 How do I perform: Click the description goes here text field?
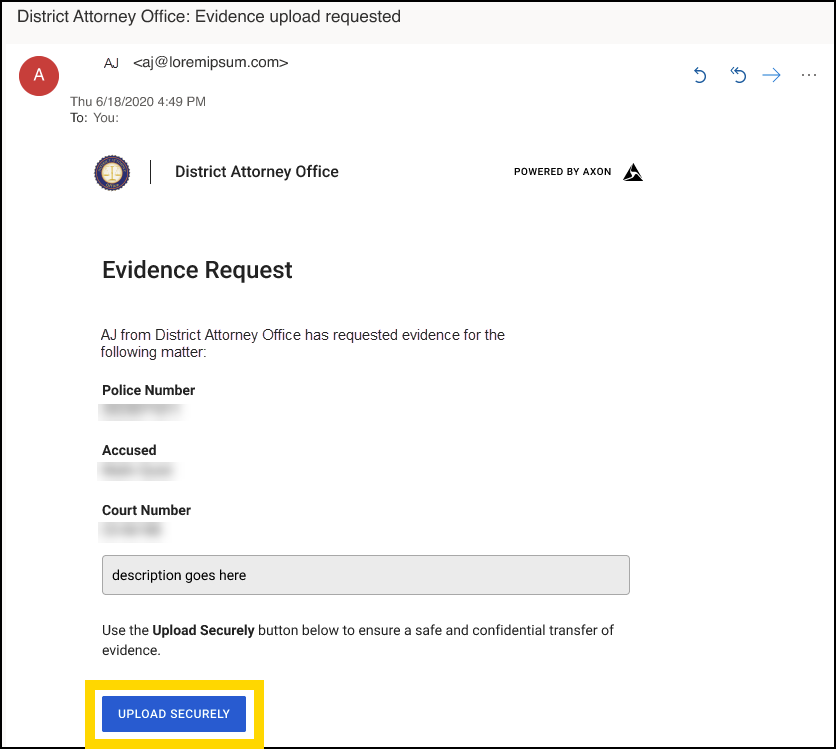[365, 574]
